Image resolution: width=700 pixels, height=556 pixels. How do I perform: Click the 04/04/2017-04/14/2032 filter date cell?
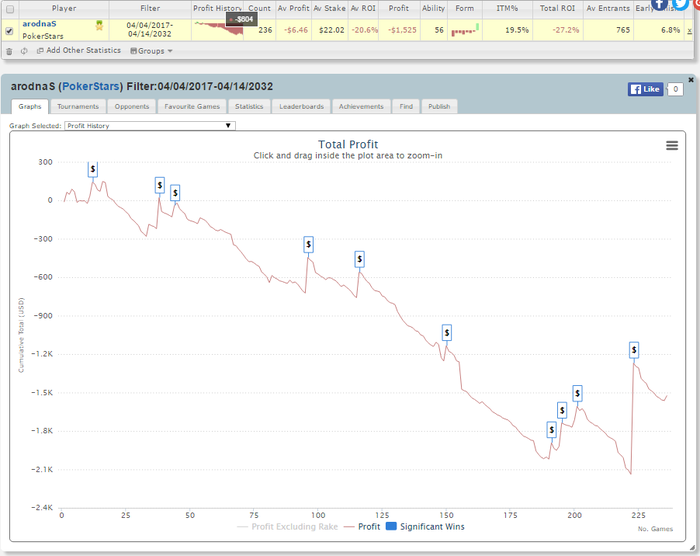tap(150, 29)
